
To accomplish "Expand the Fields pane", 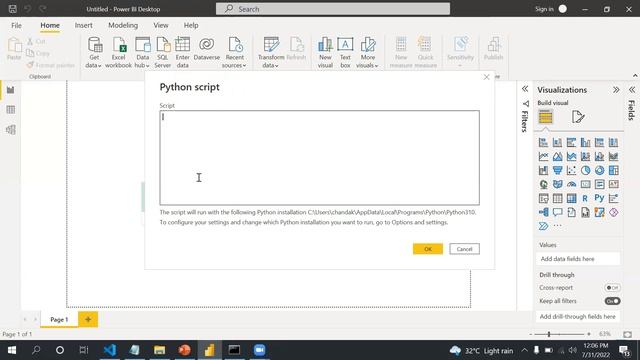I will coord(632,90).
